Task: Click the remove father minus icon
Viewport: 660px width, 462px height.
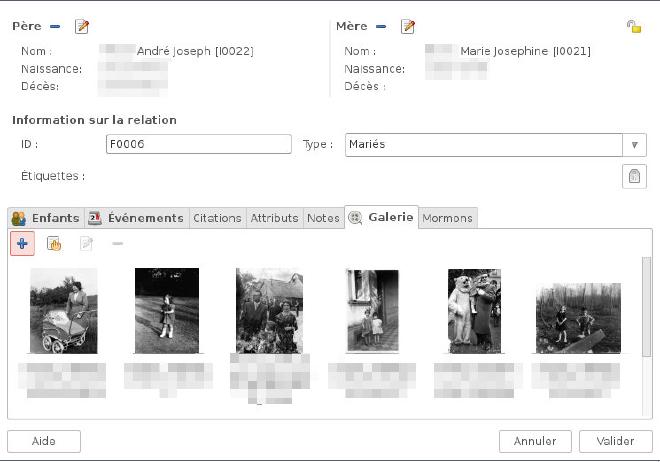Action: (x=55, y=26)
